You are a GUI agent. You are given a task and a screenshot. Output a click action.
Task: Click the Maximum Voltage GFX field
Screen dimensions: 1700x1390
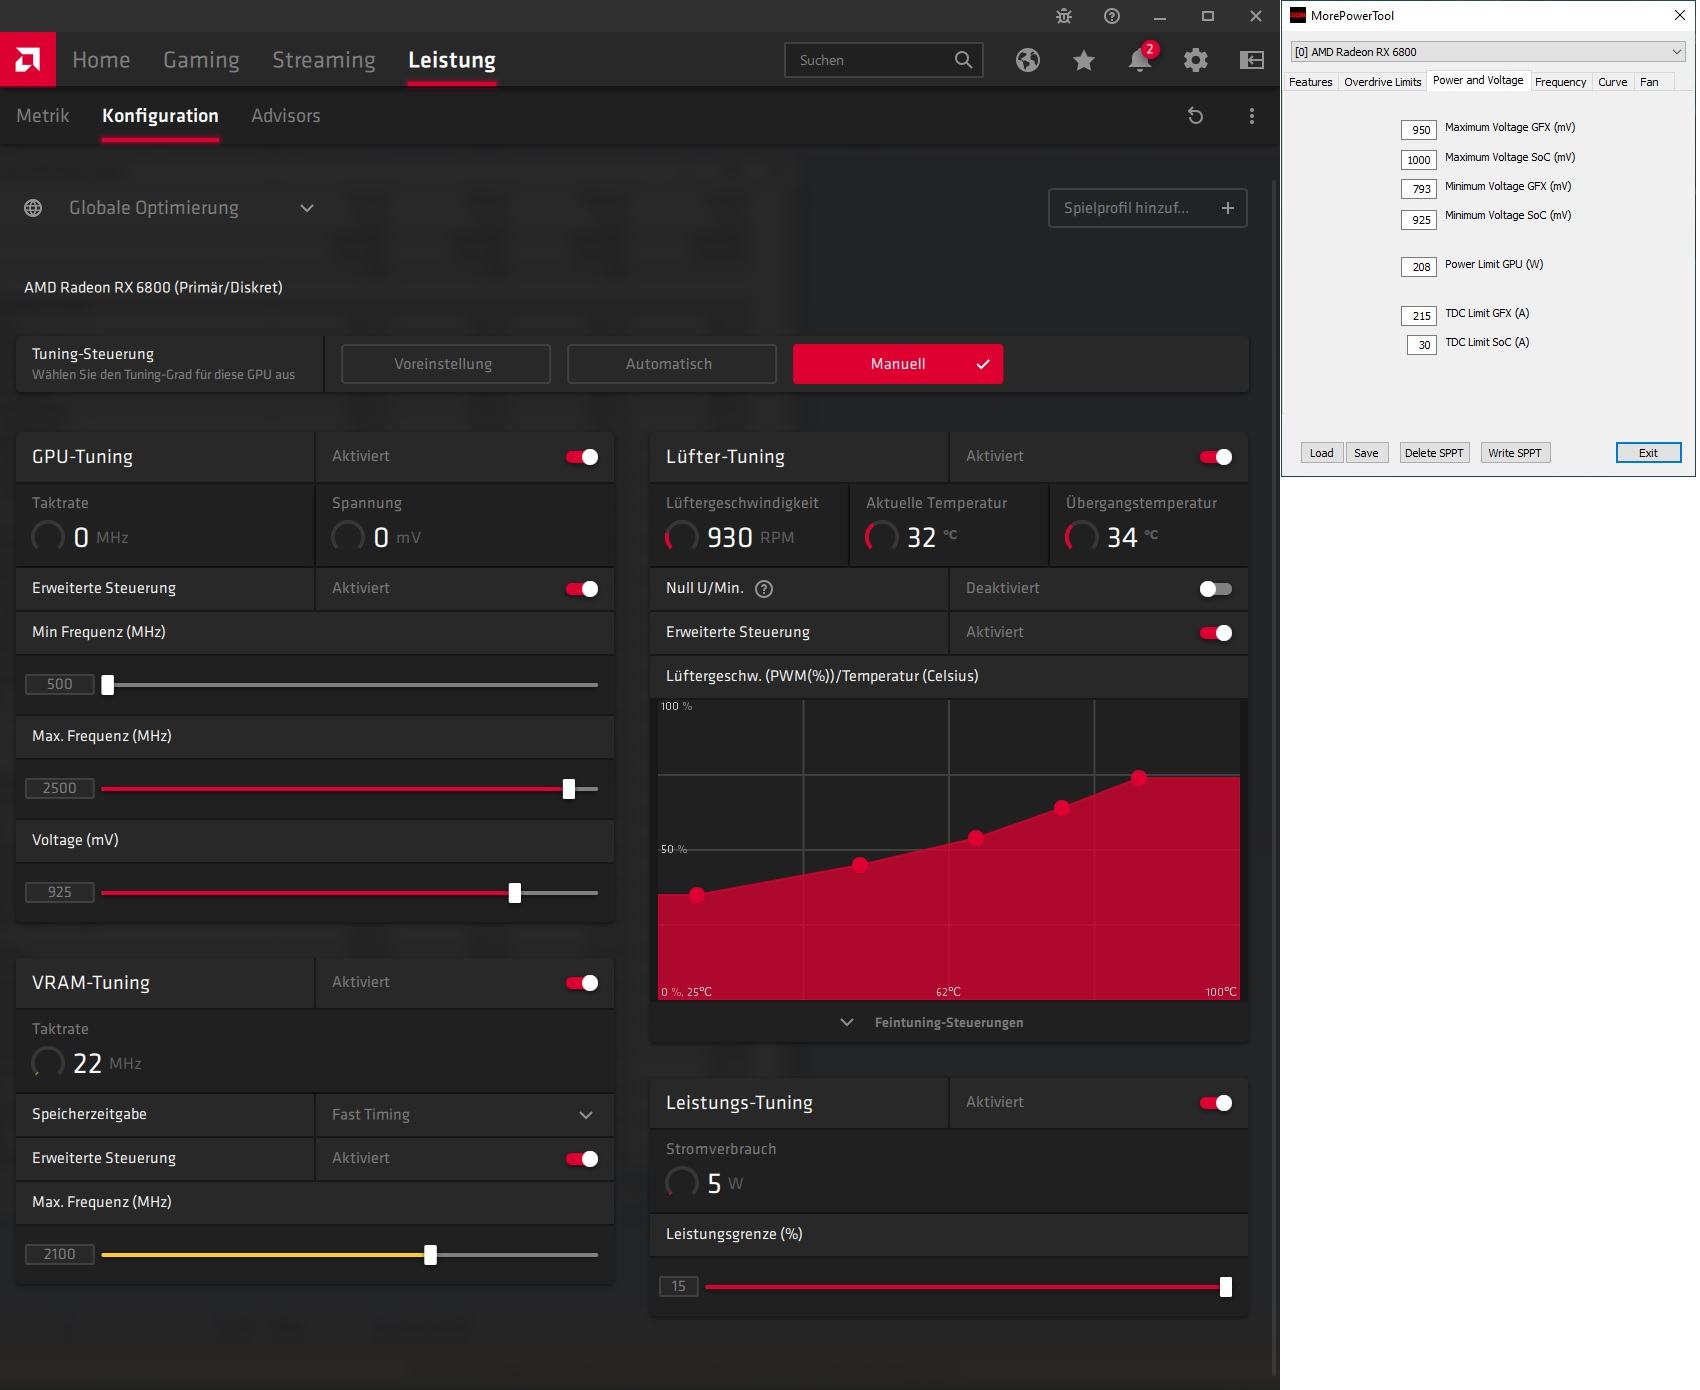(x=1419, y=130)
